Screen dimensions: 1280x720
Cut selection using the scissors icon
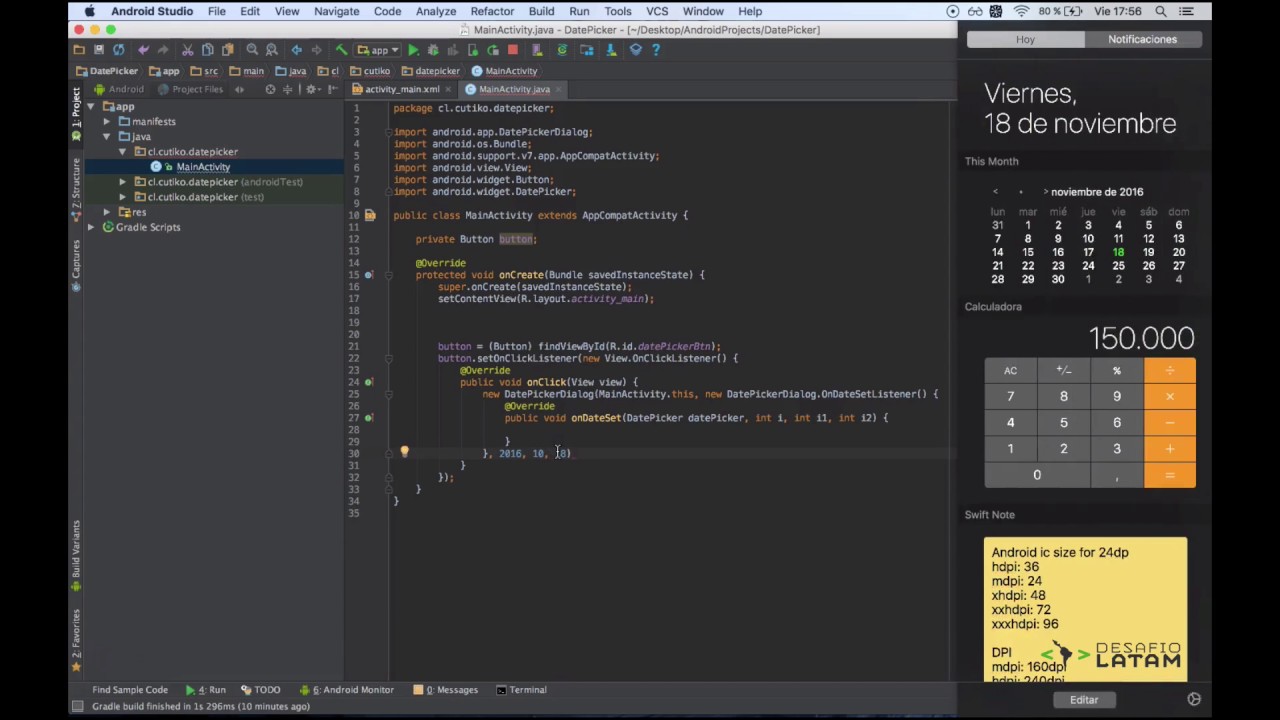point(187,50)
